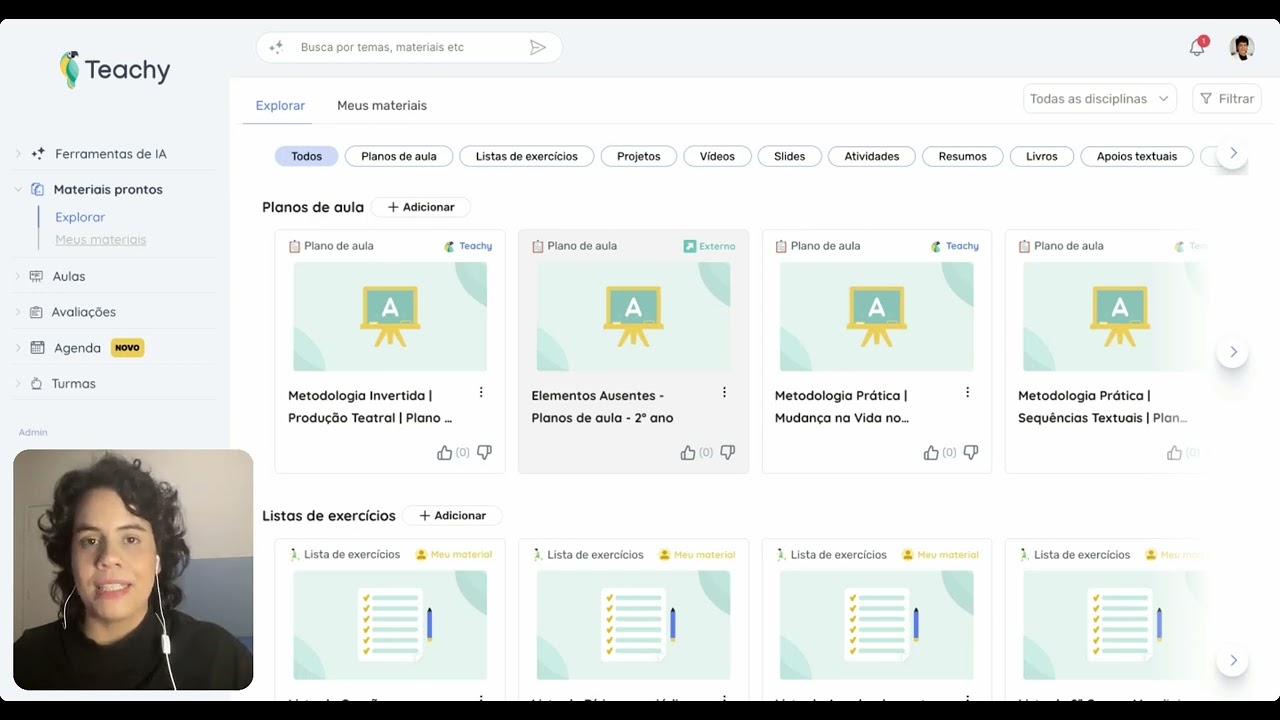Open the user profile avatar

click(1242, 47)
